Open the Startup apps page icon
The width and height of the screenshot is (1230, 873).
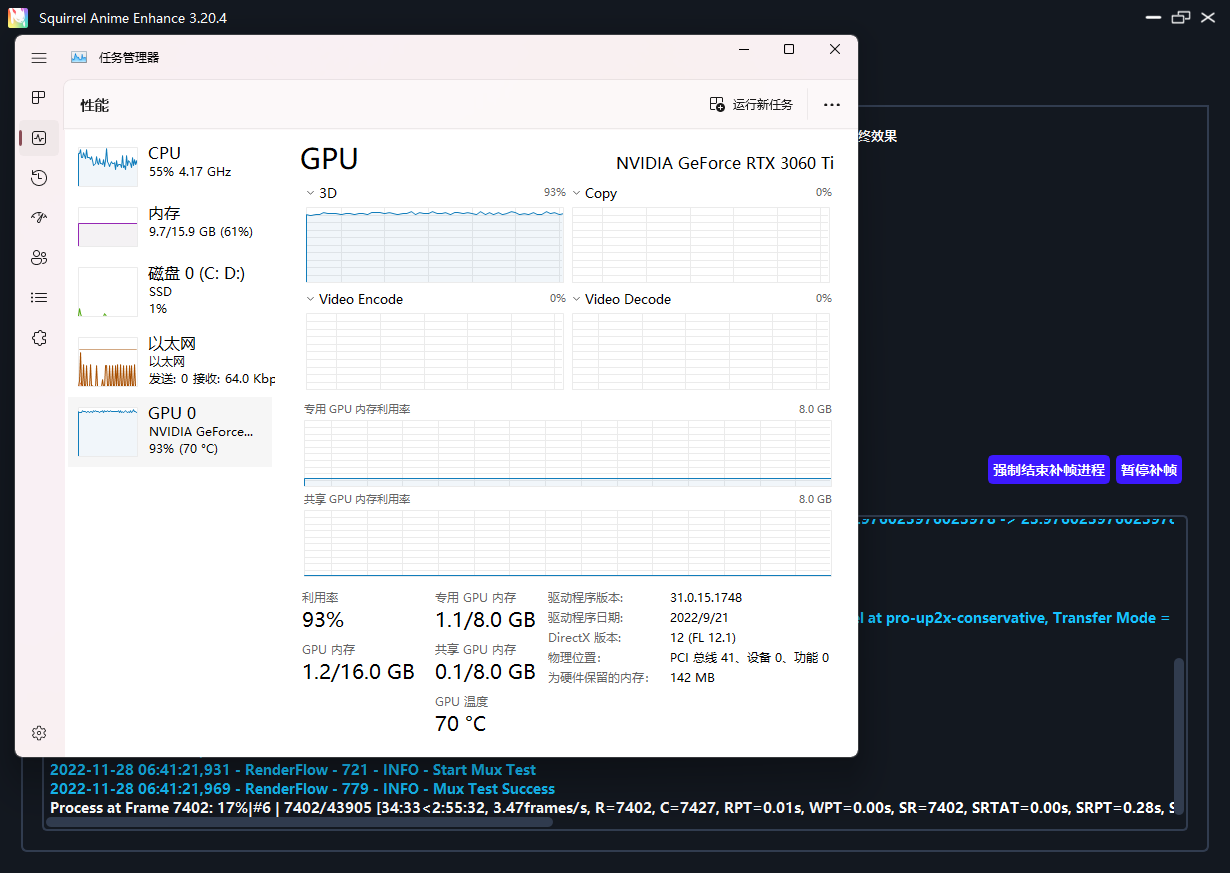click(x=39, y=218)
